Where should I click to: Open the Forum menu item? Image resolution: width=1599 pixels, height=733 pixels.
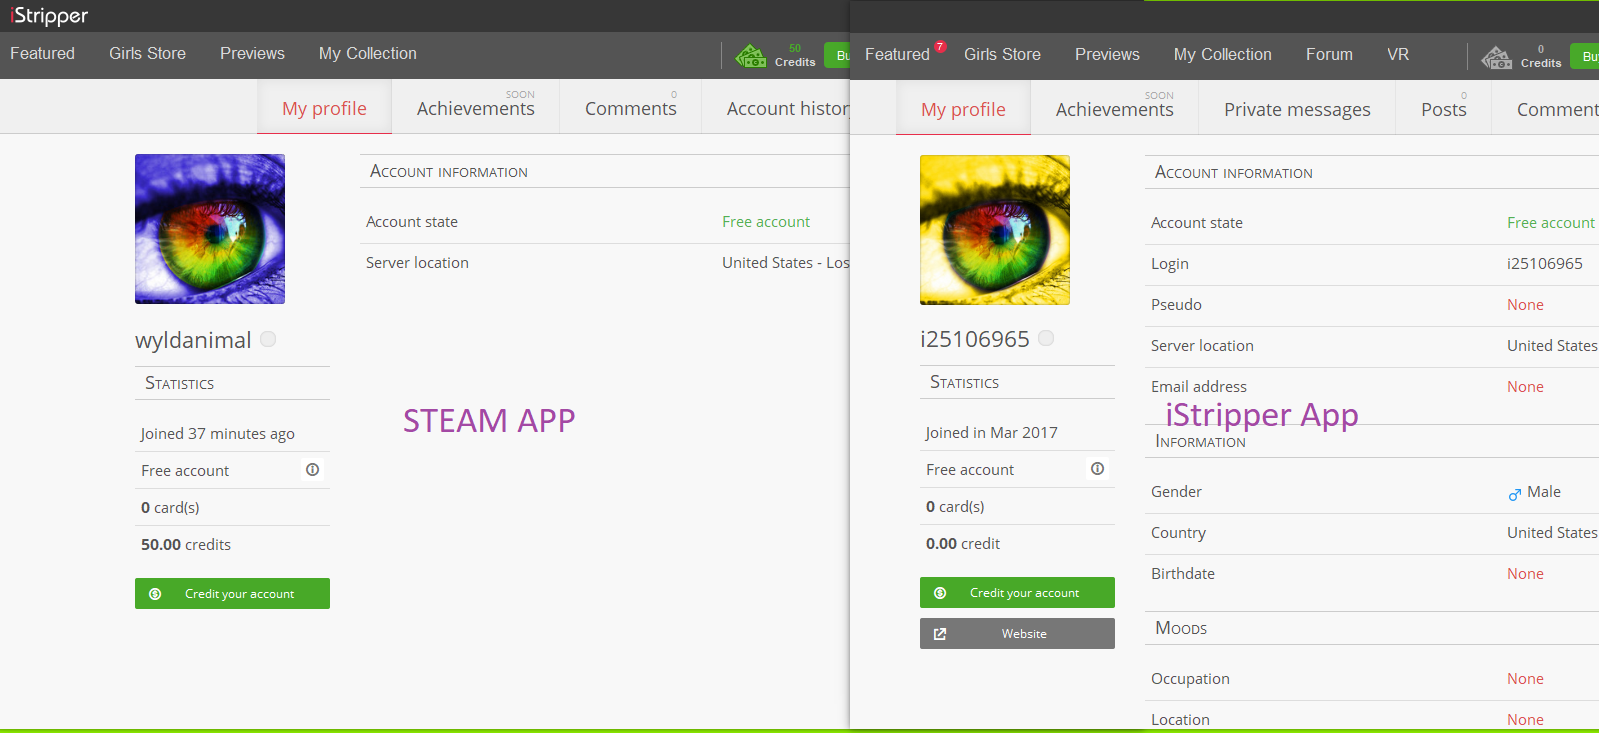click(1329, 55)
